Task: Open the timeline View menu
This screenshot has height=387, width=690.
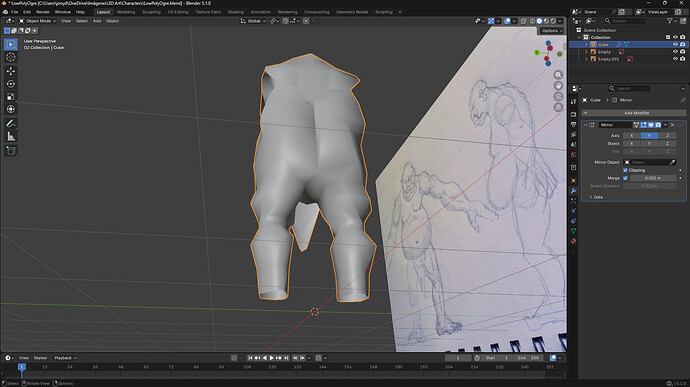Action: tap(24, 358)
